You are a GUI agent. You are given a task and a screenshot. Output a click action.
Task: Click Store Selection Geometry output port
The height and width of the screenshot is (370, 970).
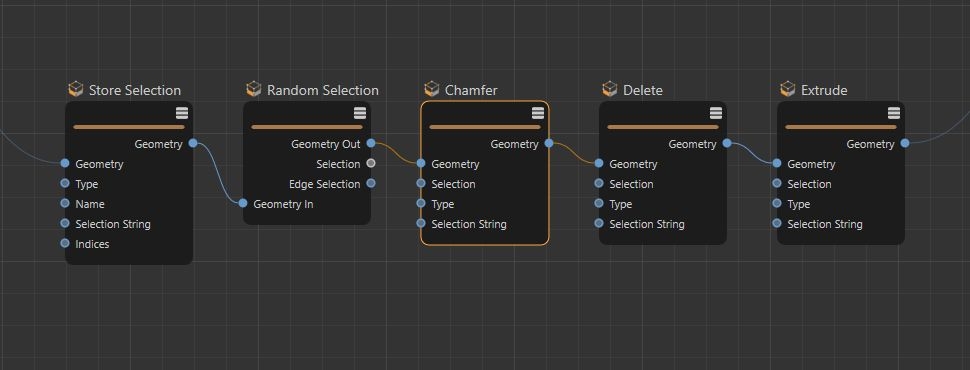[193, 143]
